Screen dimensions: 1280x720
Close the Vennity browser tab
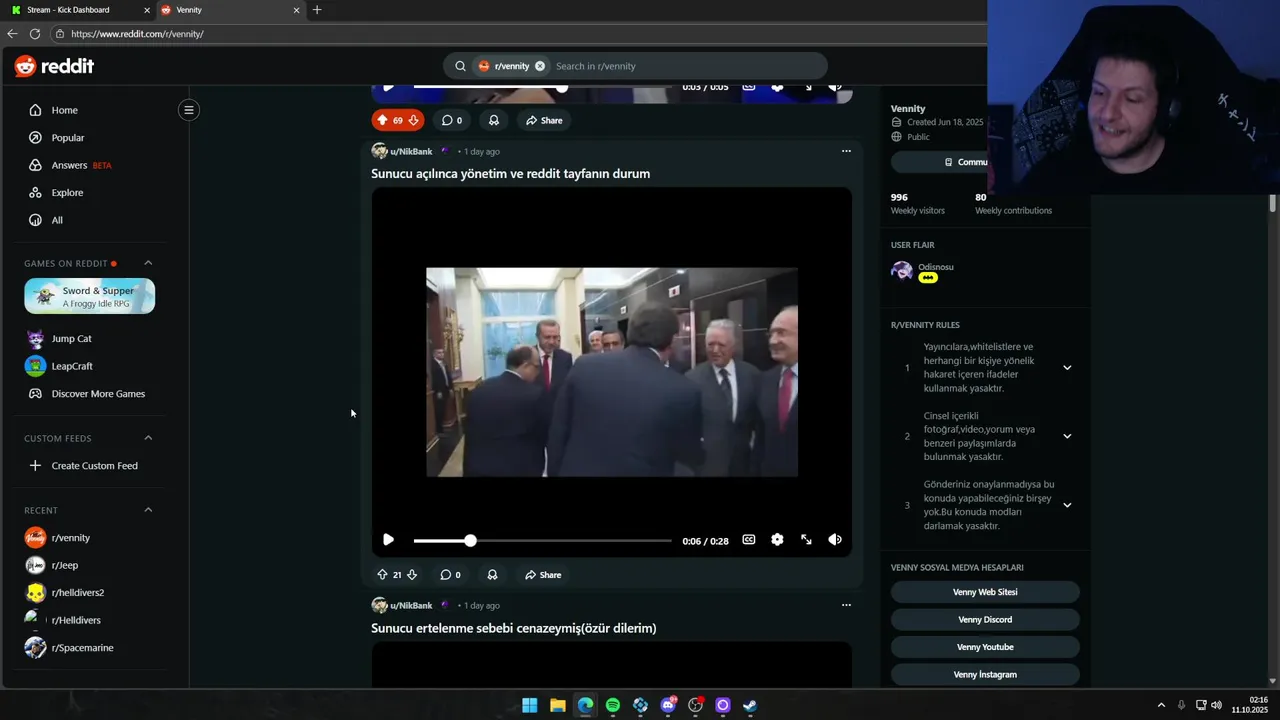(296, 10)
